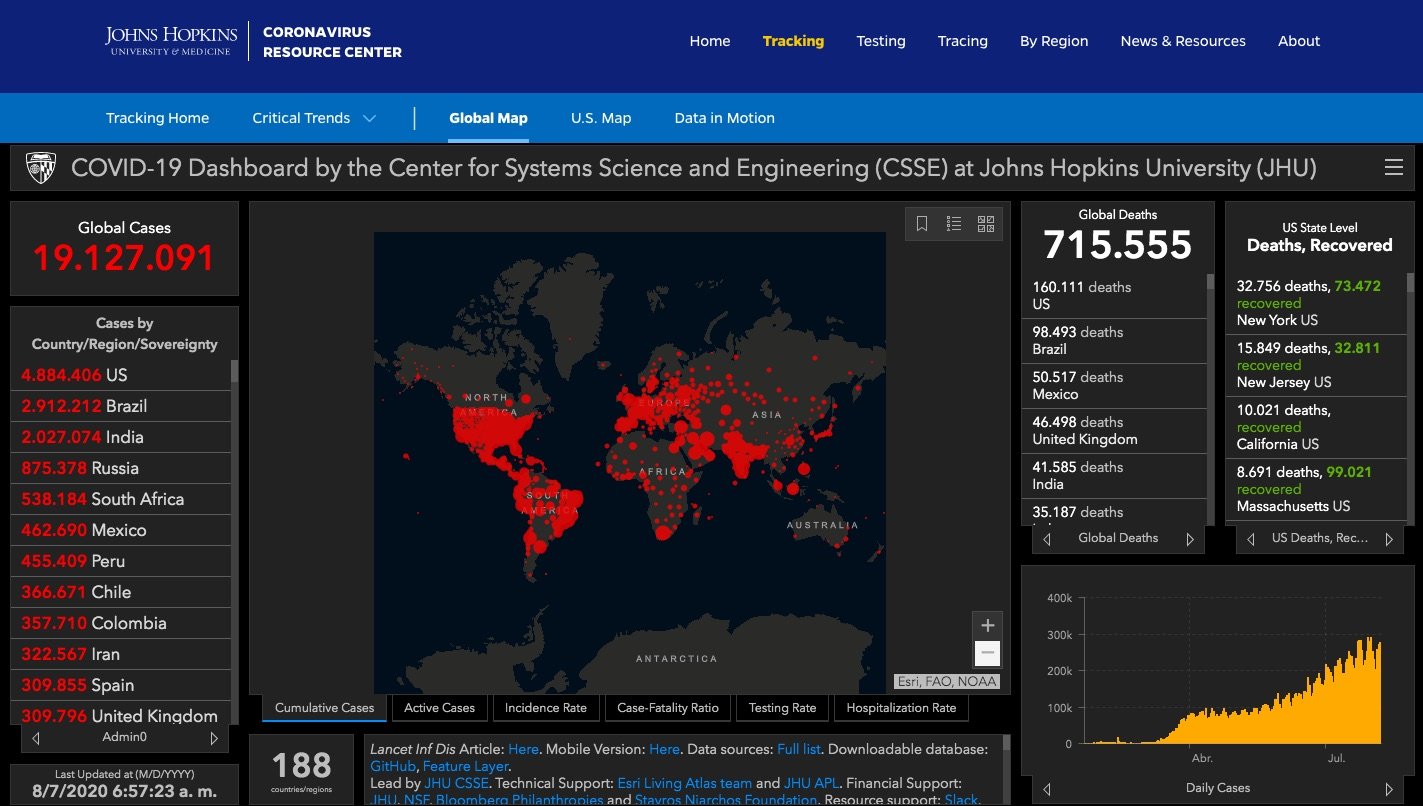
Task: Click left arrow beside Global Deaths pager
Action: pyautogui.click(x=1047, y=539)
